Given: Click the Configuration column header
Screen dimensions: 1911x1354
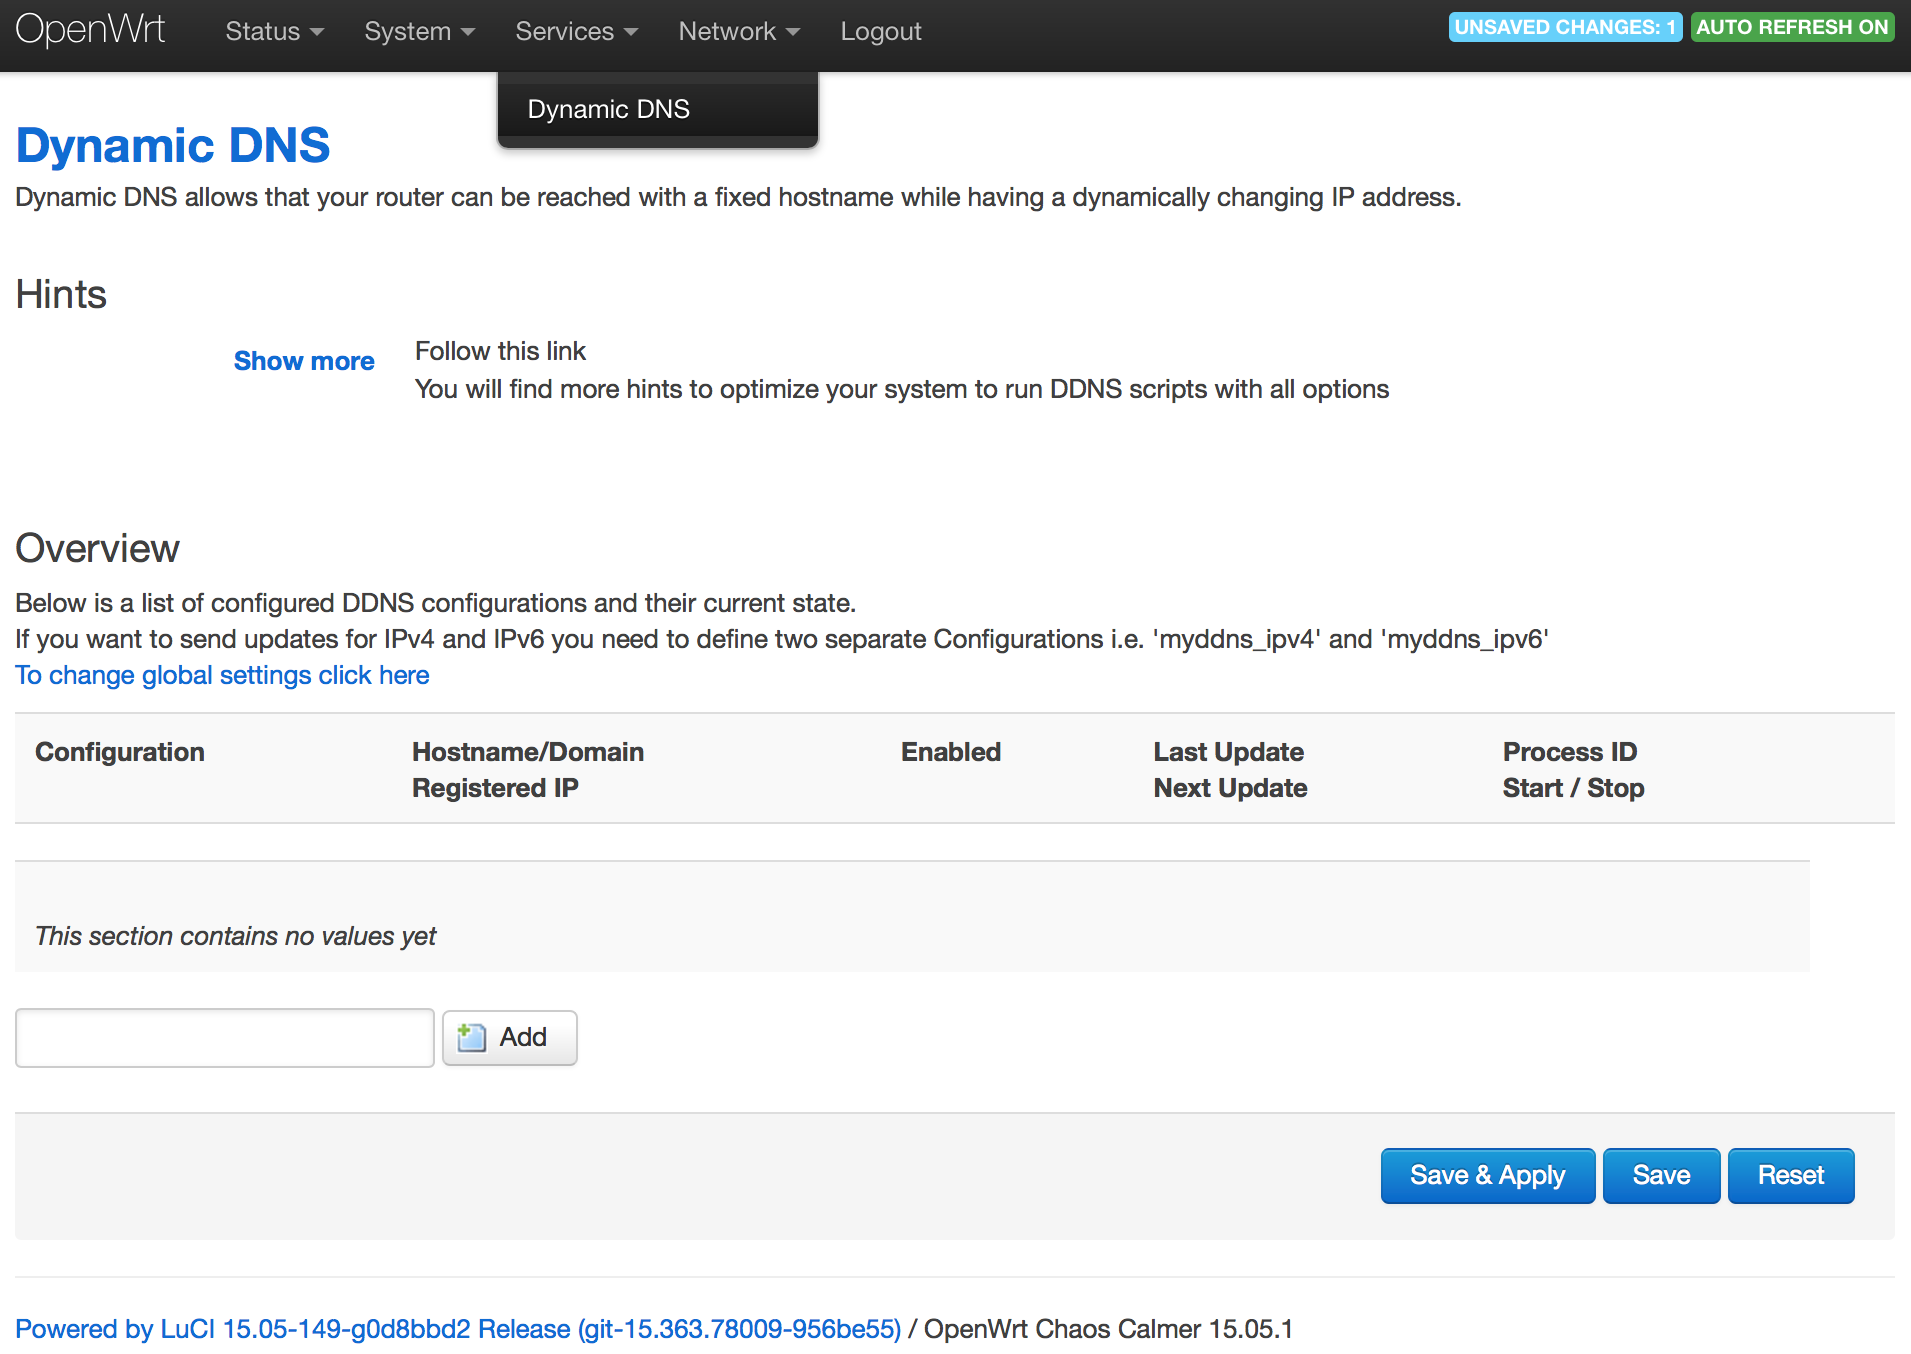Looking at the screenshot, I should point(120,752).
